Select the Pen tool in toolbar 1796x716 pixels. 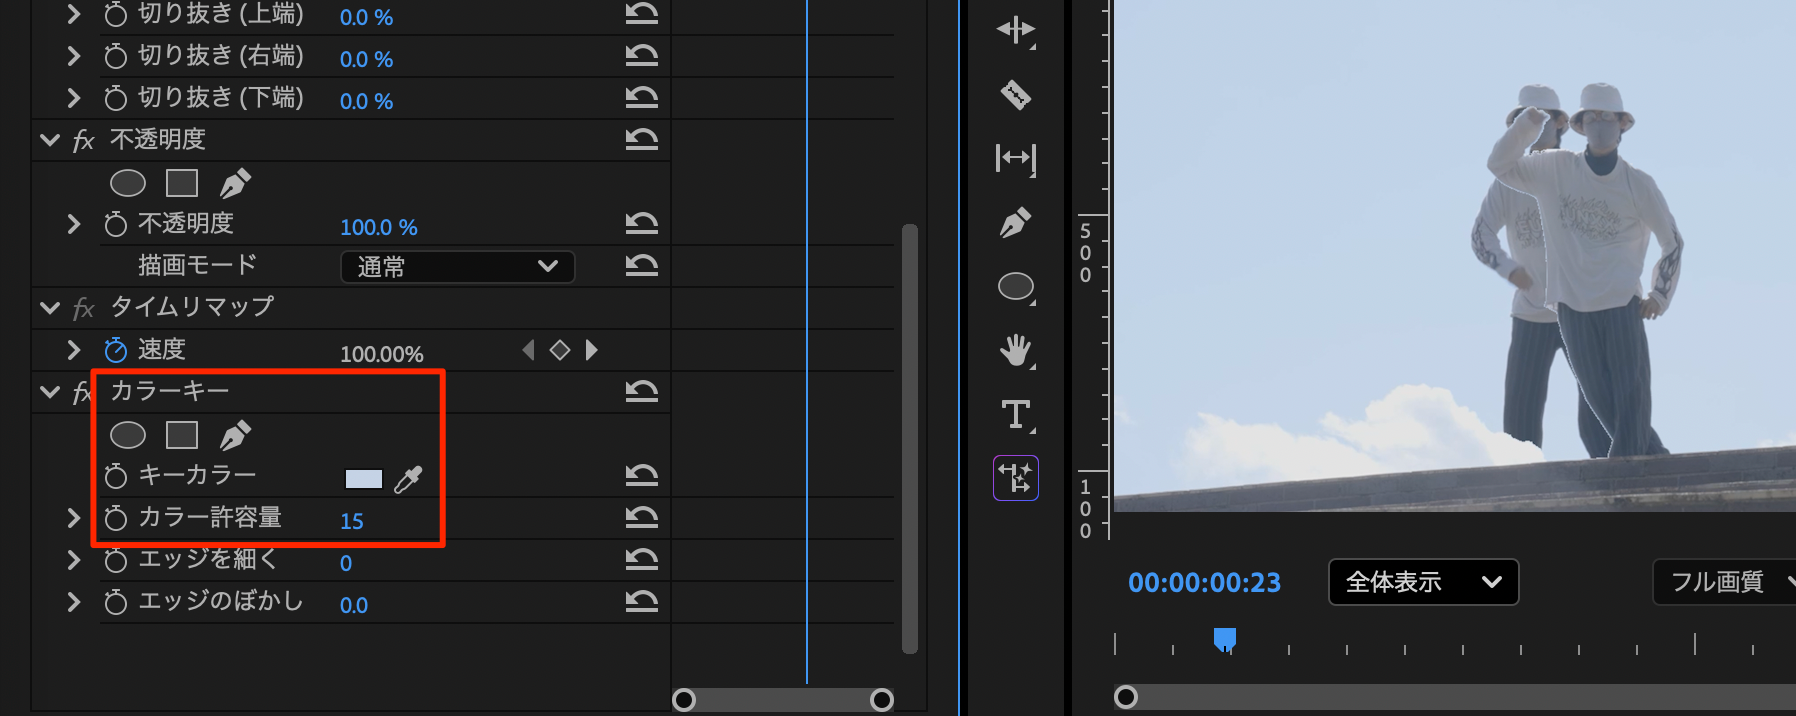click(x=1015, y=222)
